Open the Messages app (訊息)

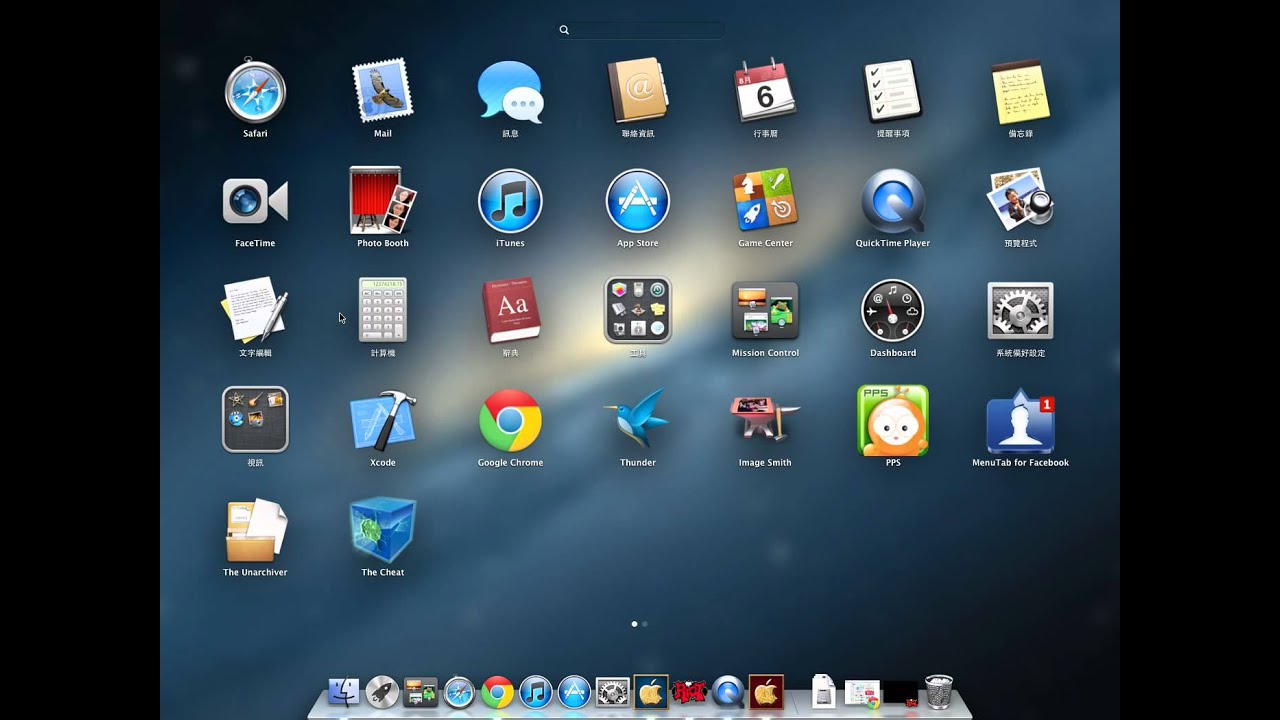(x=510, y=92)
